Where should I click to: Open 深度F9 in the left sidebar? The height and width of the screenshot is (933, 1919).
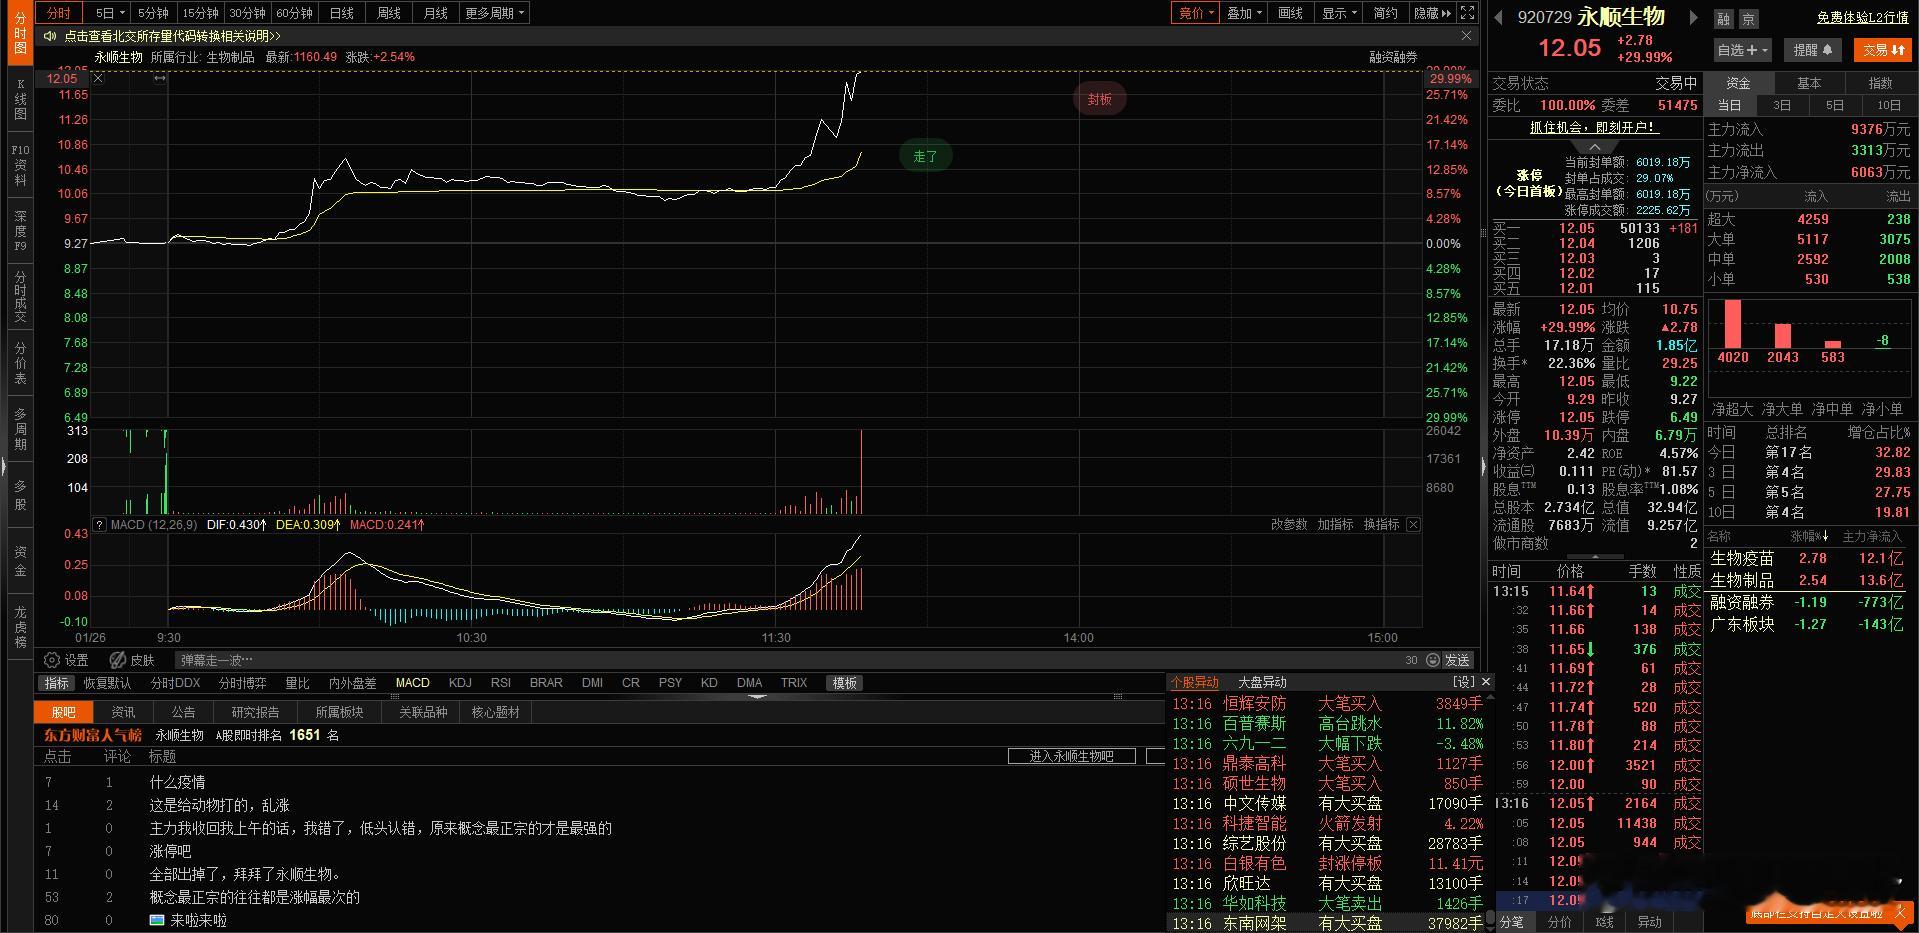pos(20,230)
